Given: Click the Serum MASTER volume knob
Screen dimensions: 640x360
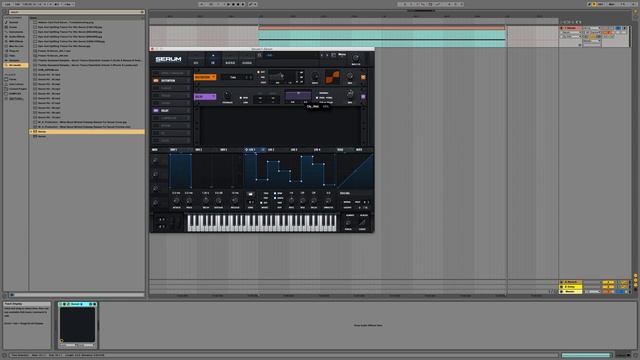Looking at the screenshot, I should click(x=356, y=58).
